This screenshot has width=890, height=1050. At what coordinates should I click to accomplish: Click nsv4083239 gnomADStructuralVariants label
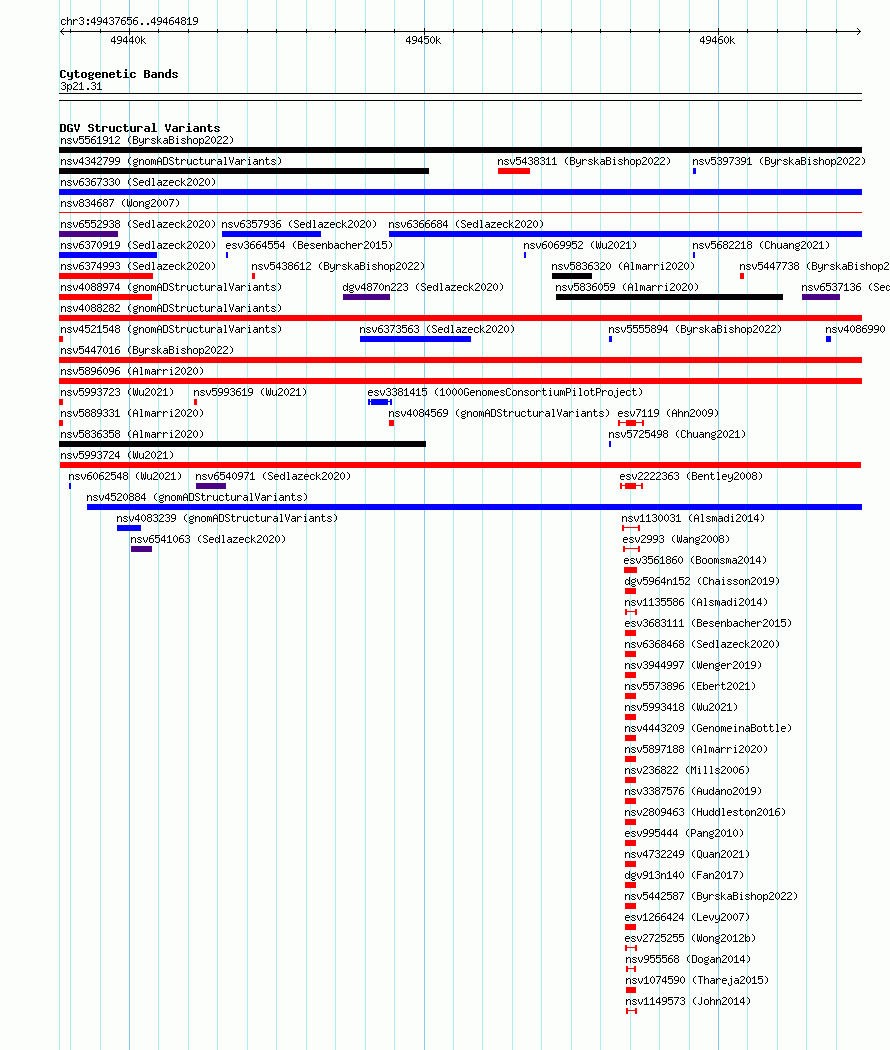pyautogui.click(x=227, y=518)
